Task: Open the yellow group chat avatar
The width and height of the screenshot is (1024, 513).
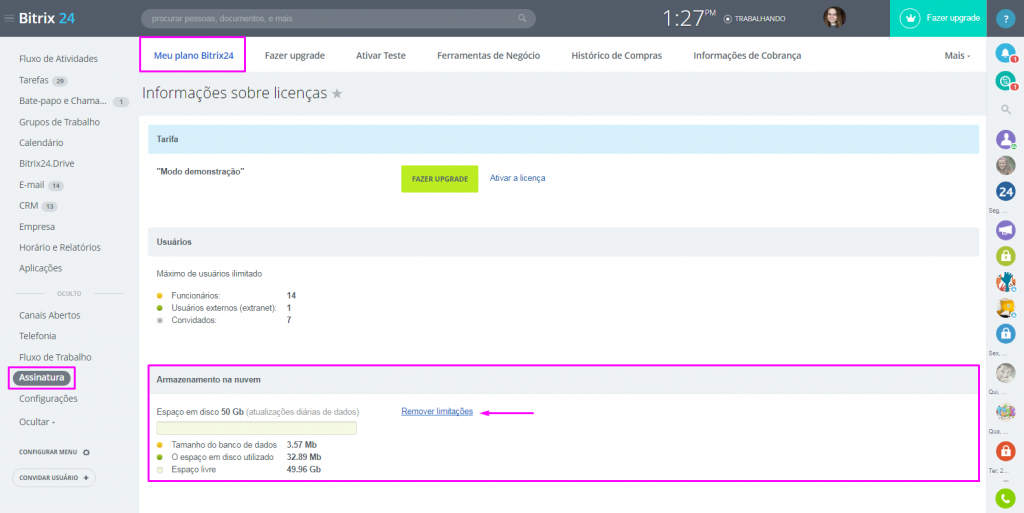Action: click(1006, 307)
